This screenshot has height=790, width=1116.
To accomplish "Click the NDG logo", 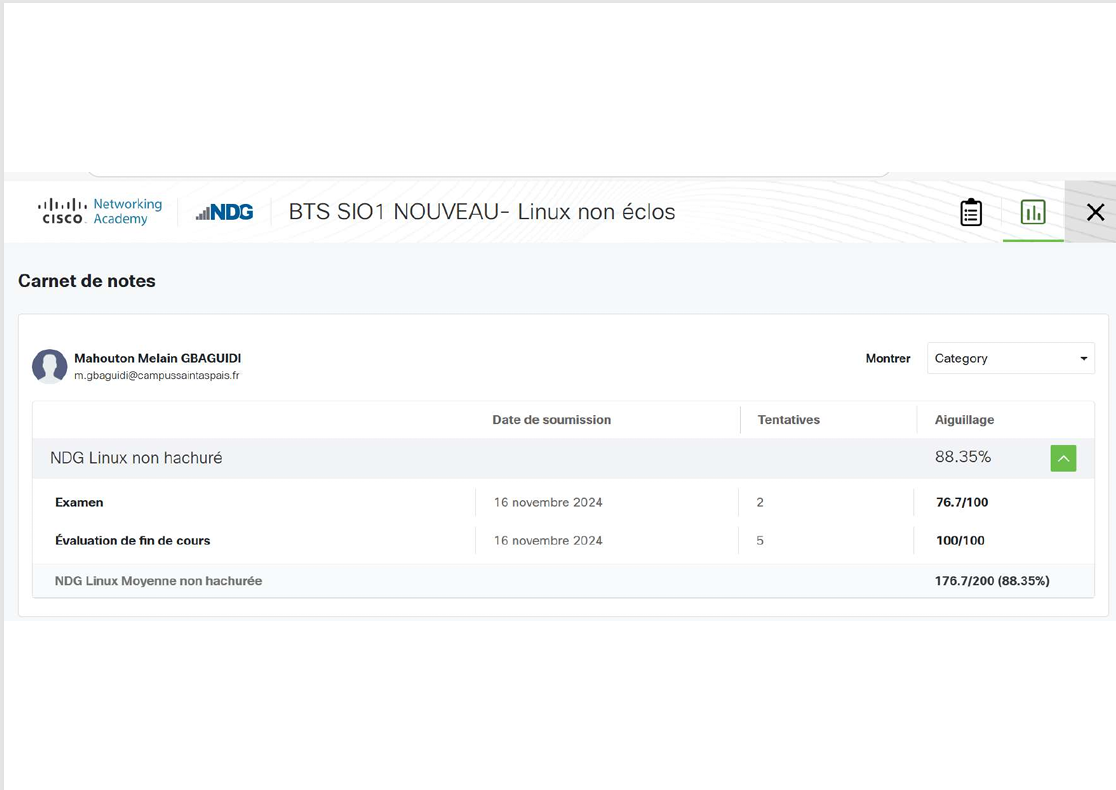I will [225, 212].
